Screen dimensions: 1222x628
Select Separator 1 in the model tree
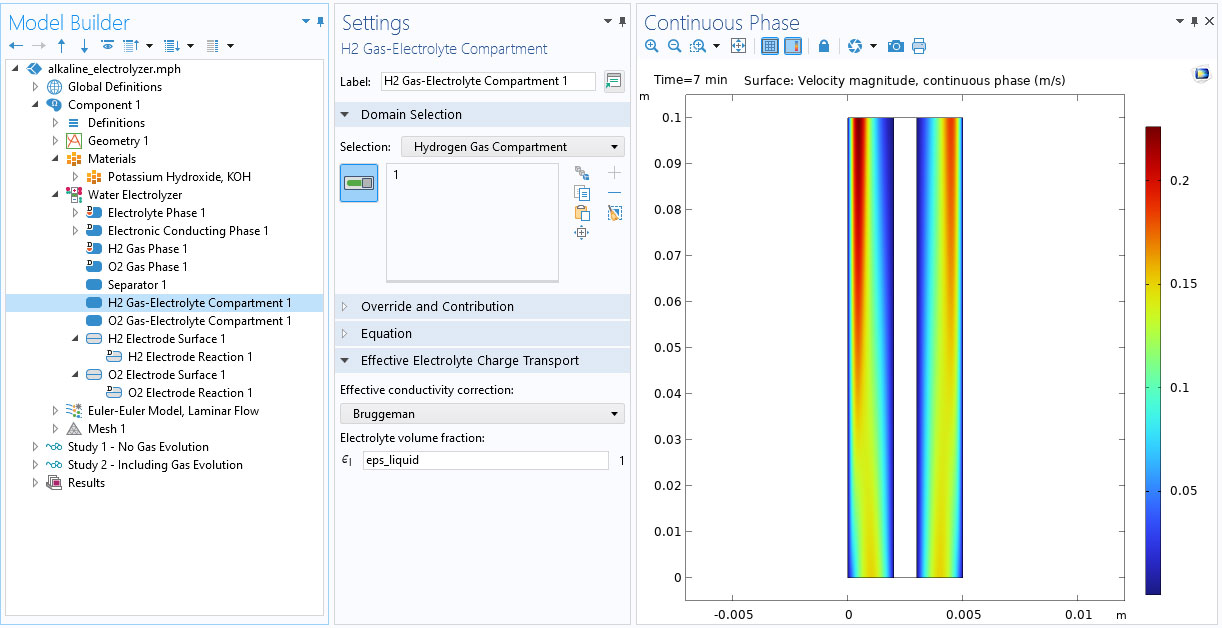click(x=137, y=285)
